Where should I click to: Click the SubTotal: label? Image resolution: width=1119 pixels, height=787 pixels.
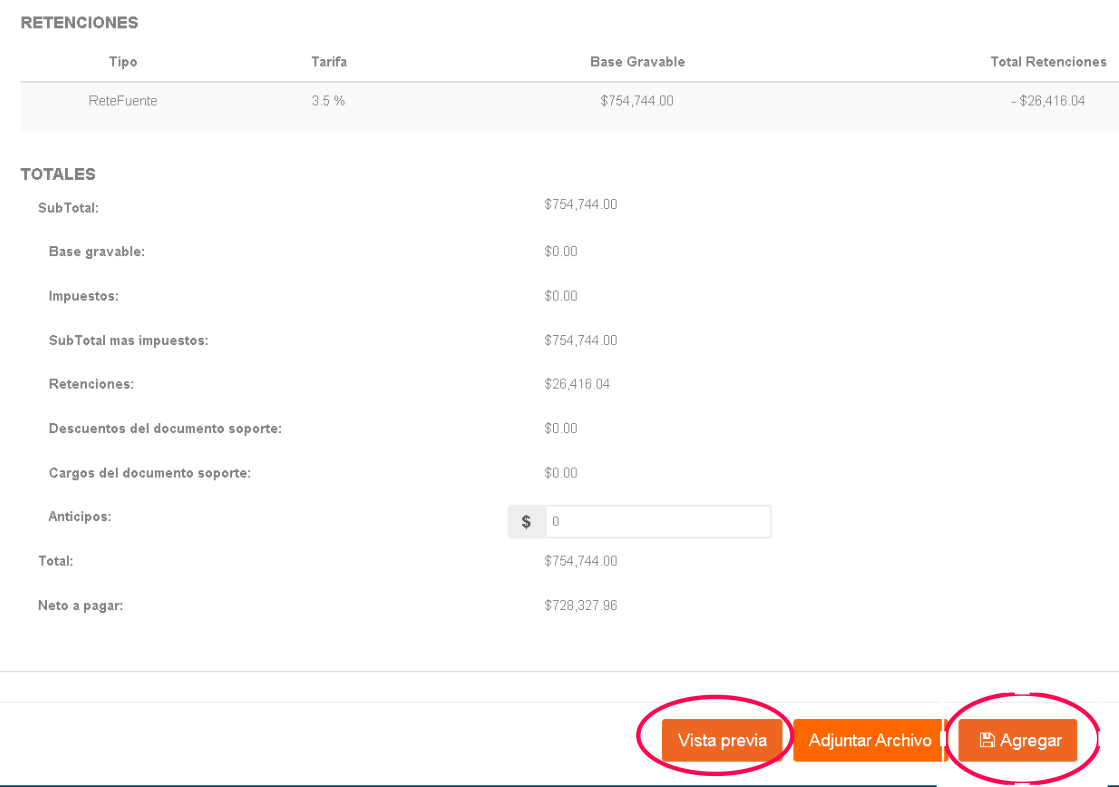tap(68, 208)
